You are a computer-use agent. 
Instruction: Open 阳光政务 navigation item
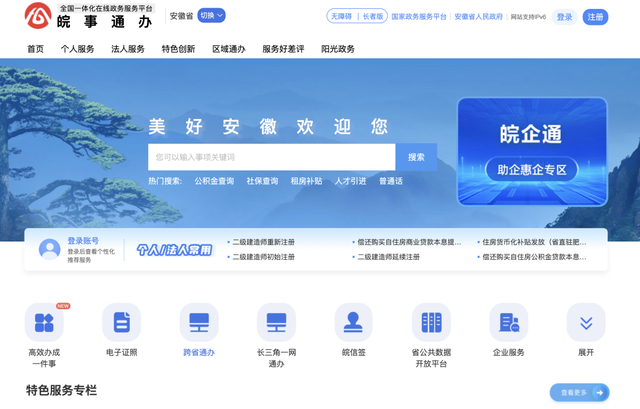[x=338, y=49]
